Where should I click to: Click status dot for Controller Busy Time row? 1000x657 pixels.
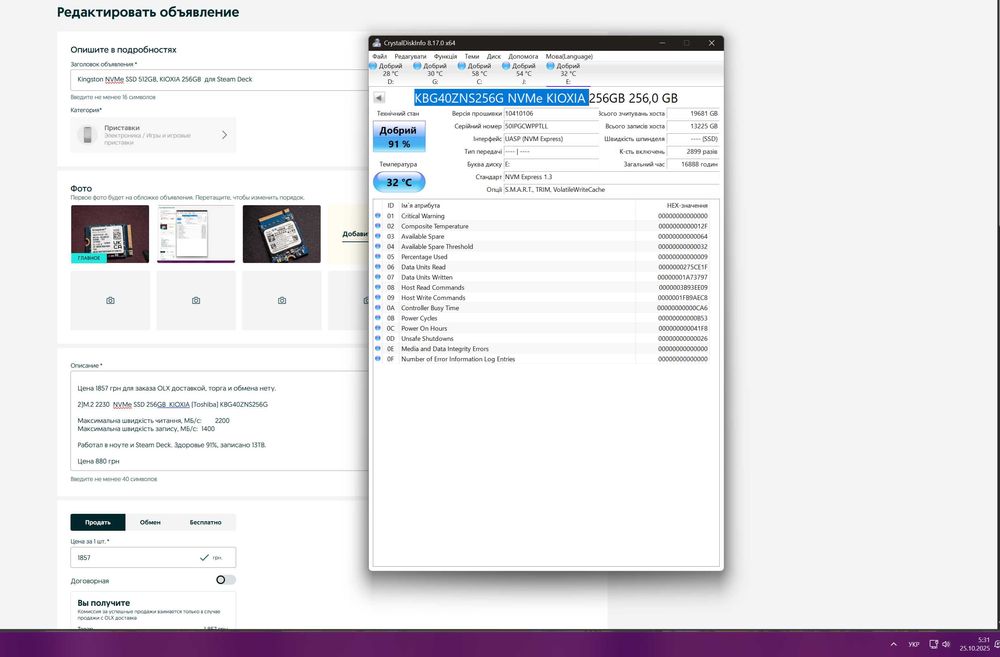coord(378,307)
